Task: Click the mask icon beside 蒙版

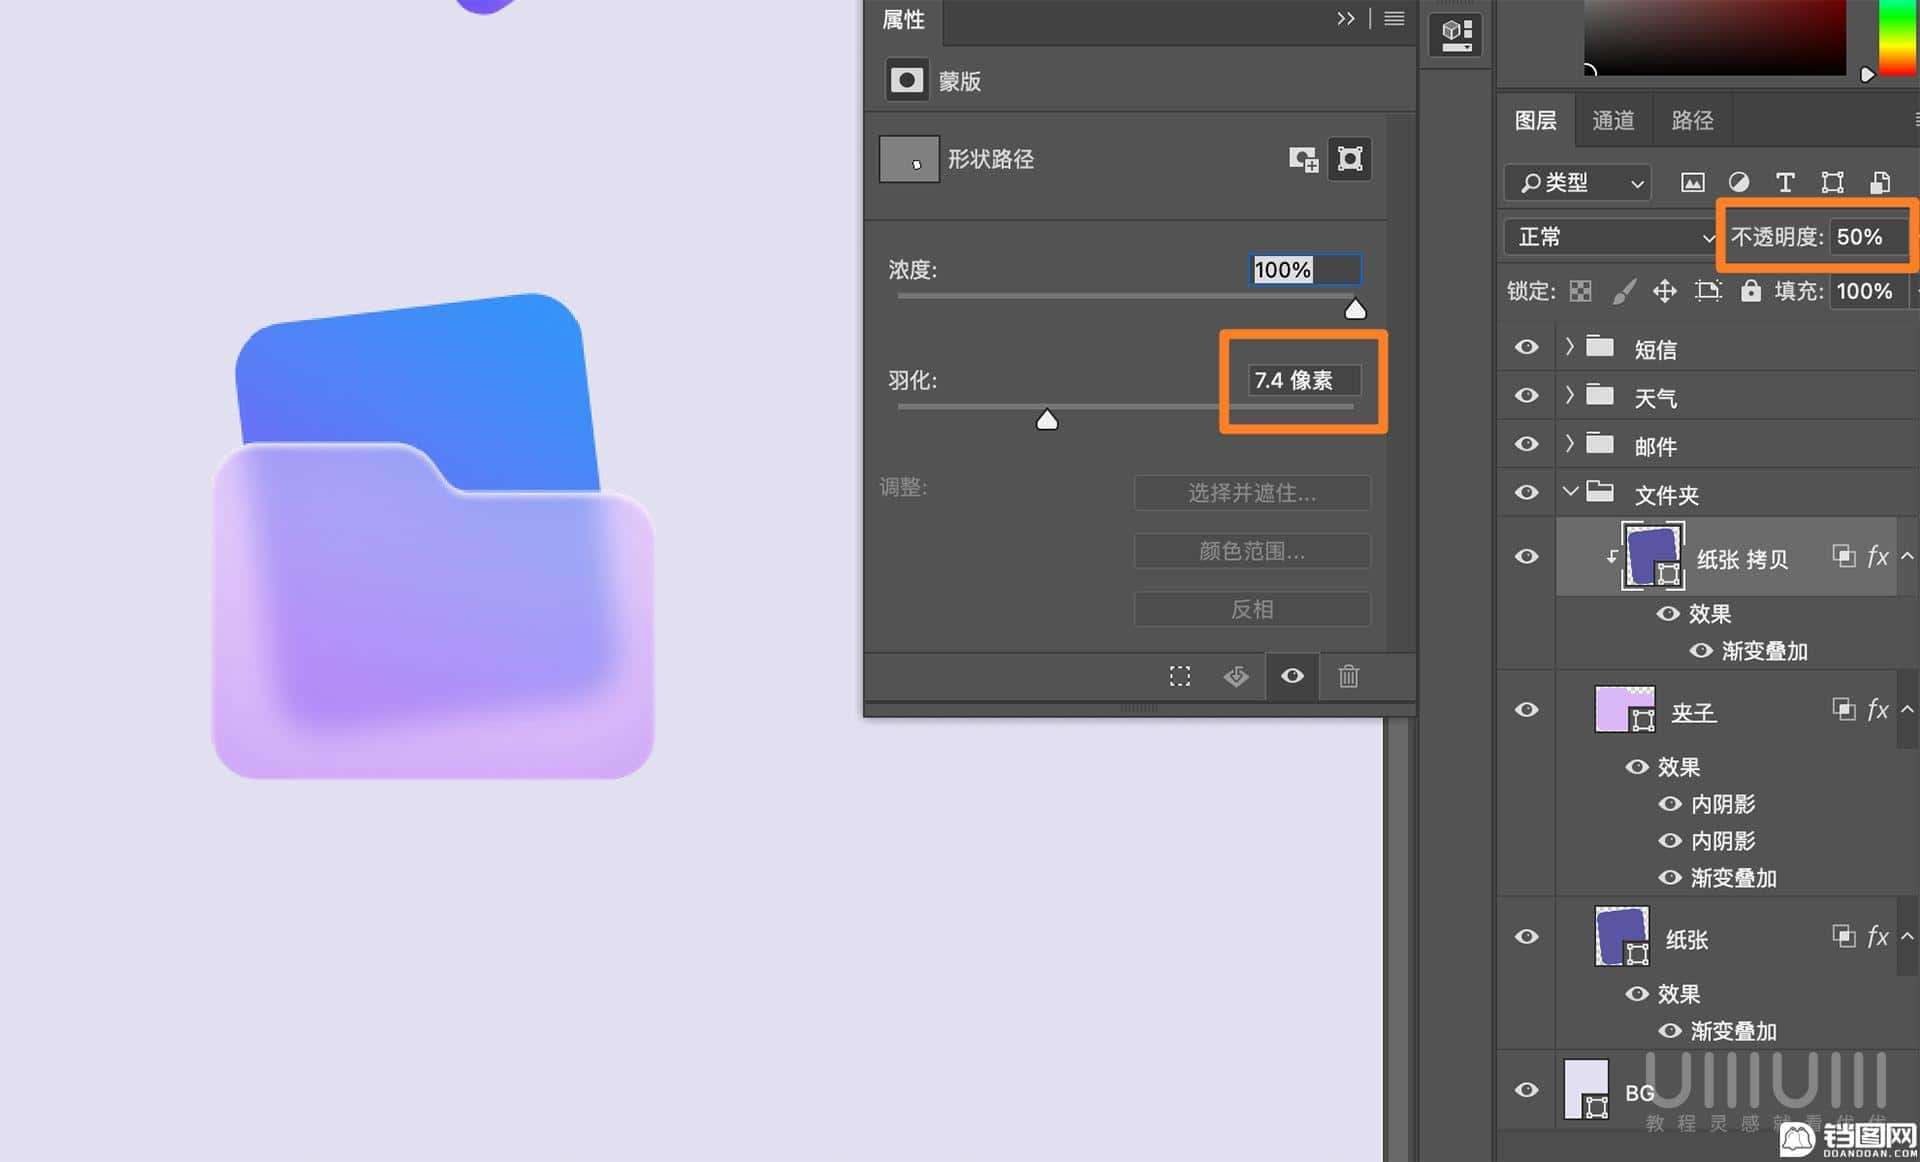Action: coord(906,80)
